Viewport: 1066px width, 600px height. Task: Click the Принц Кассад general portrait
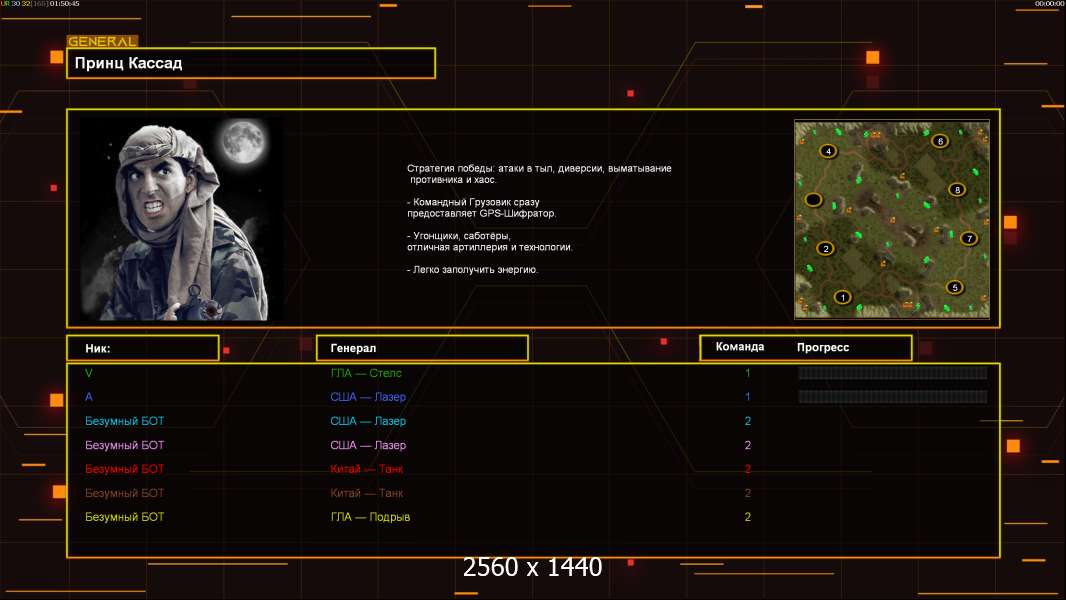pyautogui.click(x=181, y=218)
